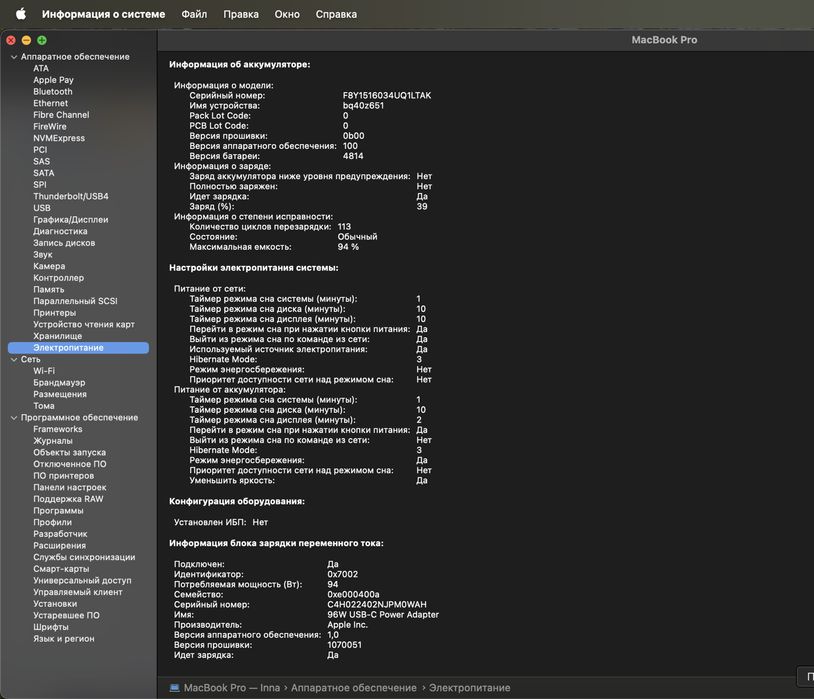Click the laptop icon in path bar
814x699 pixels.
click(x=175, y=688)
